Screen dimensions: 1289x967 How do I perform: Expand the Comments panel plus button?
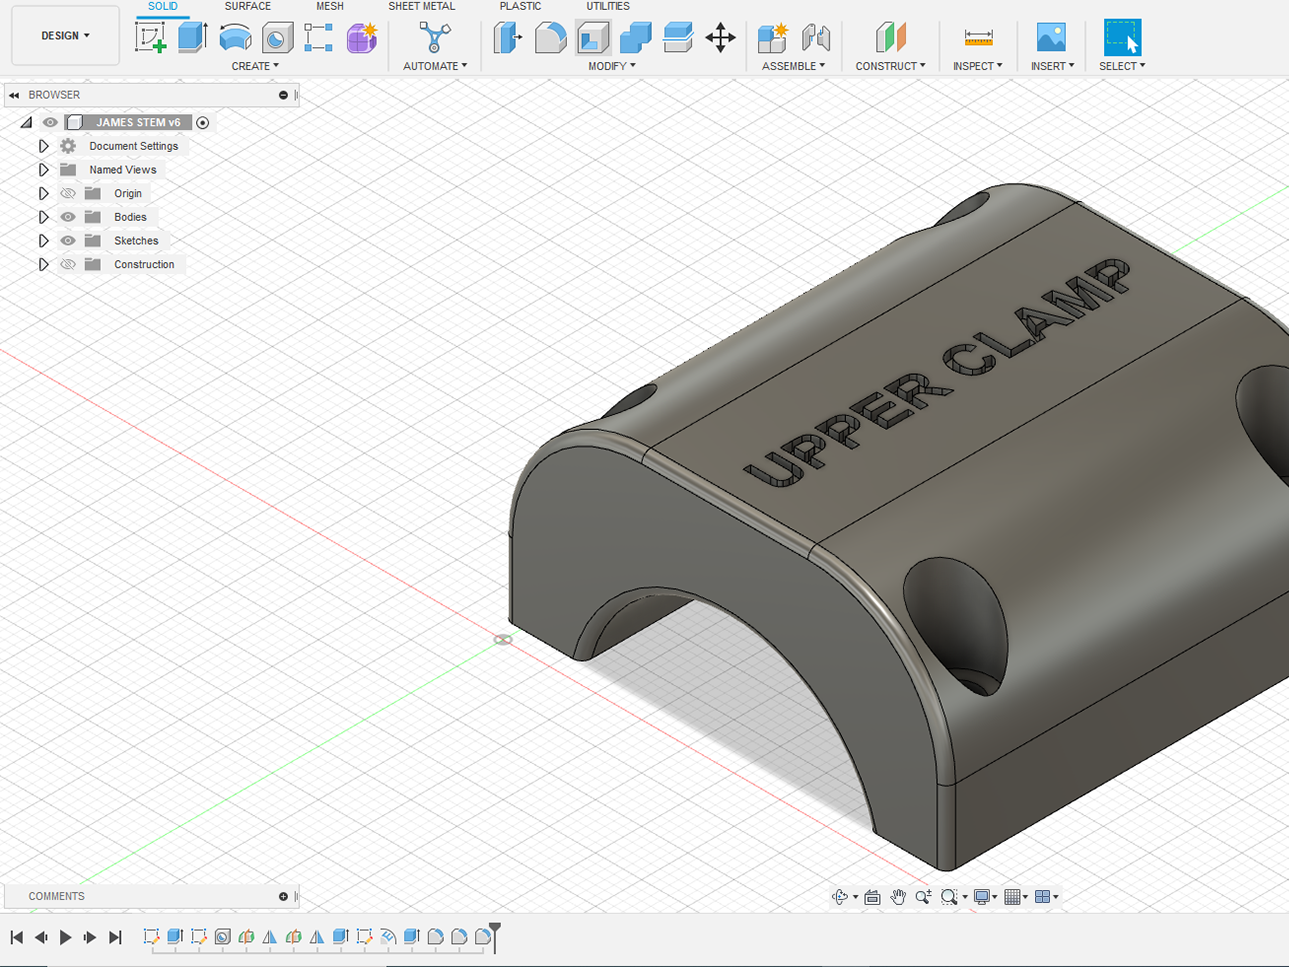(283, 897)
